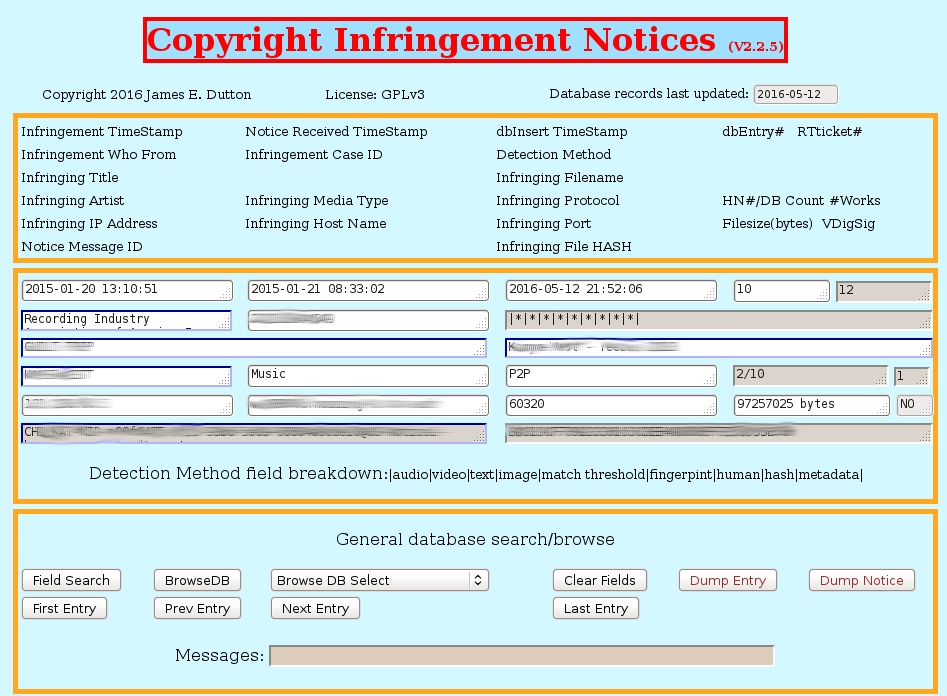Focus the Port field with 60320
Image resolution: width=947 pixels, height=696 pixels.
coord(610,405)
